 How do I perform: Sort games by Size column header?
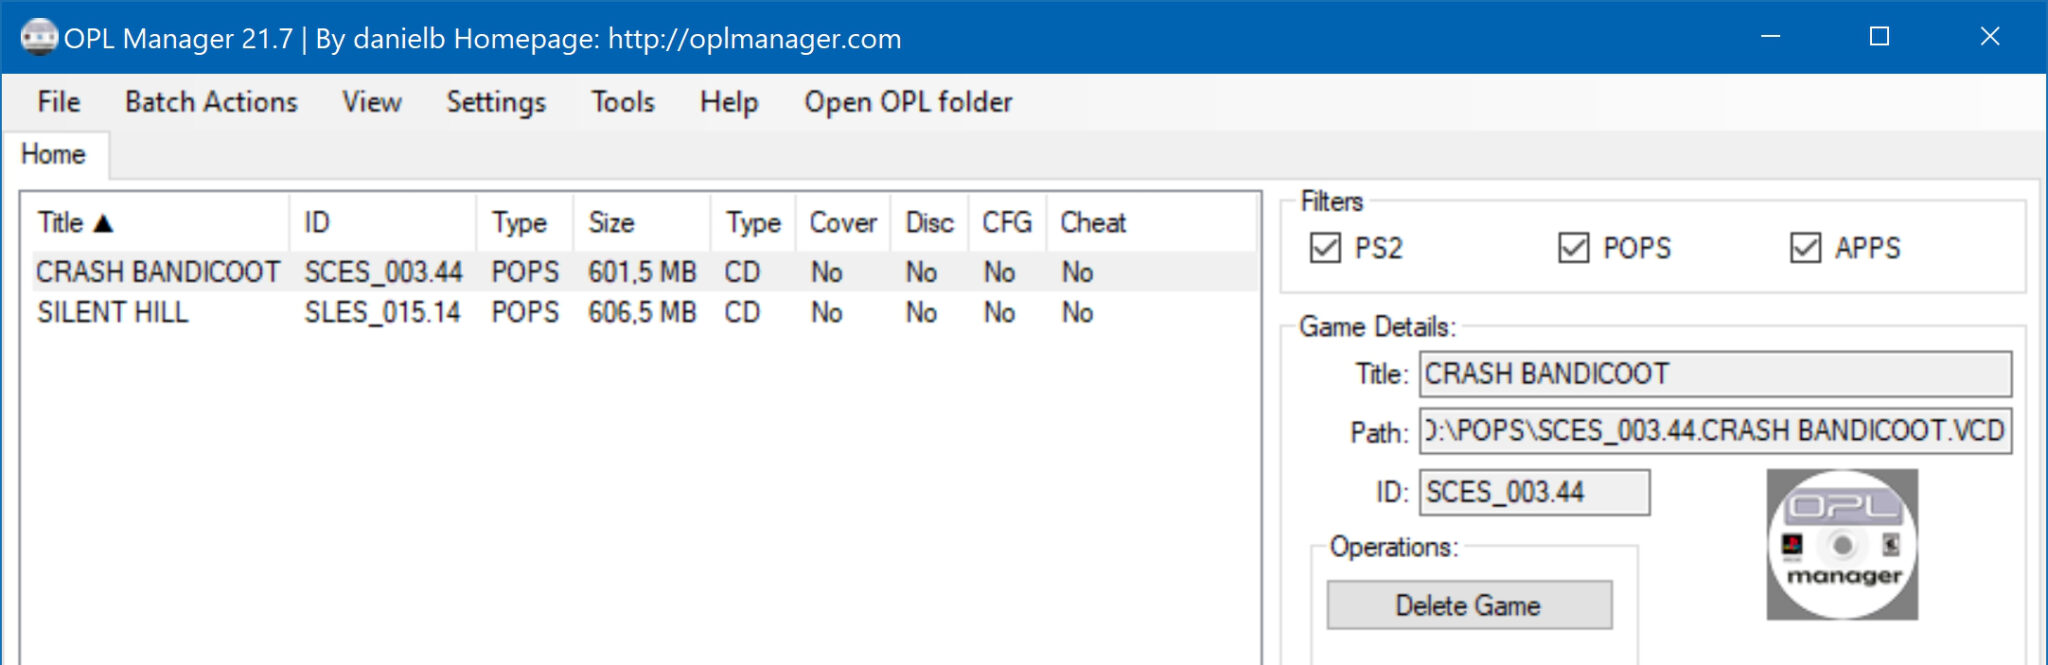coord(611,222)
